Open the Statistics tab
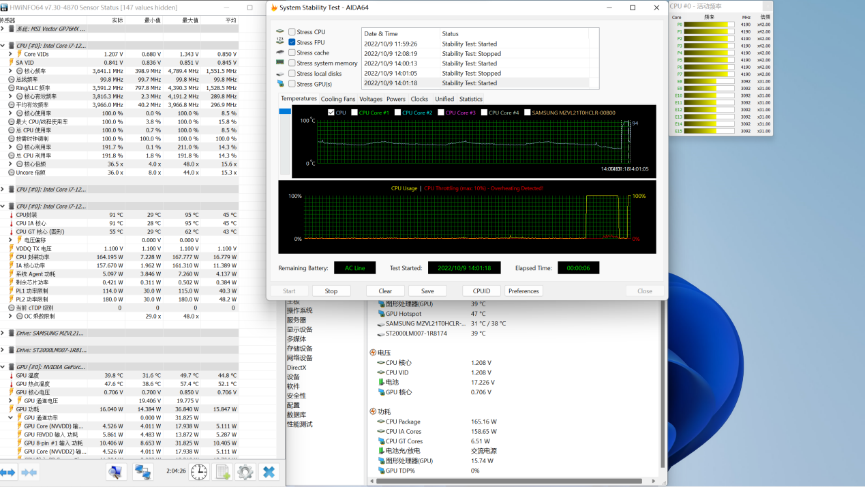 pos(470,99)
